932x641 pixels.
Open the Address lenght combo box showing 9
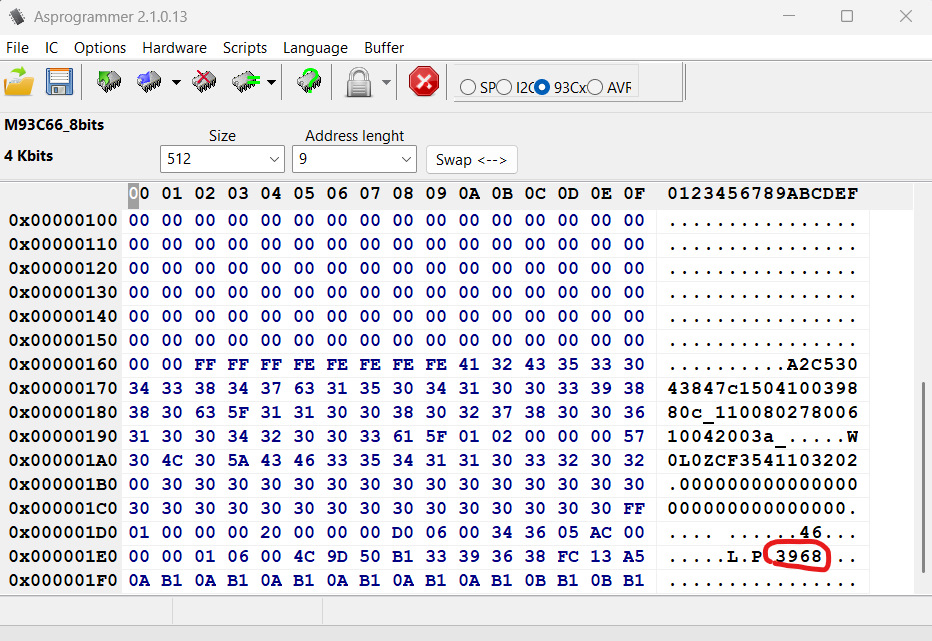(x=354, y=159)
